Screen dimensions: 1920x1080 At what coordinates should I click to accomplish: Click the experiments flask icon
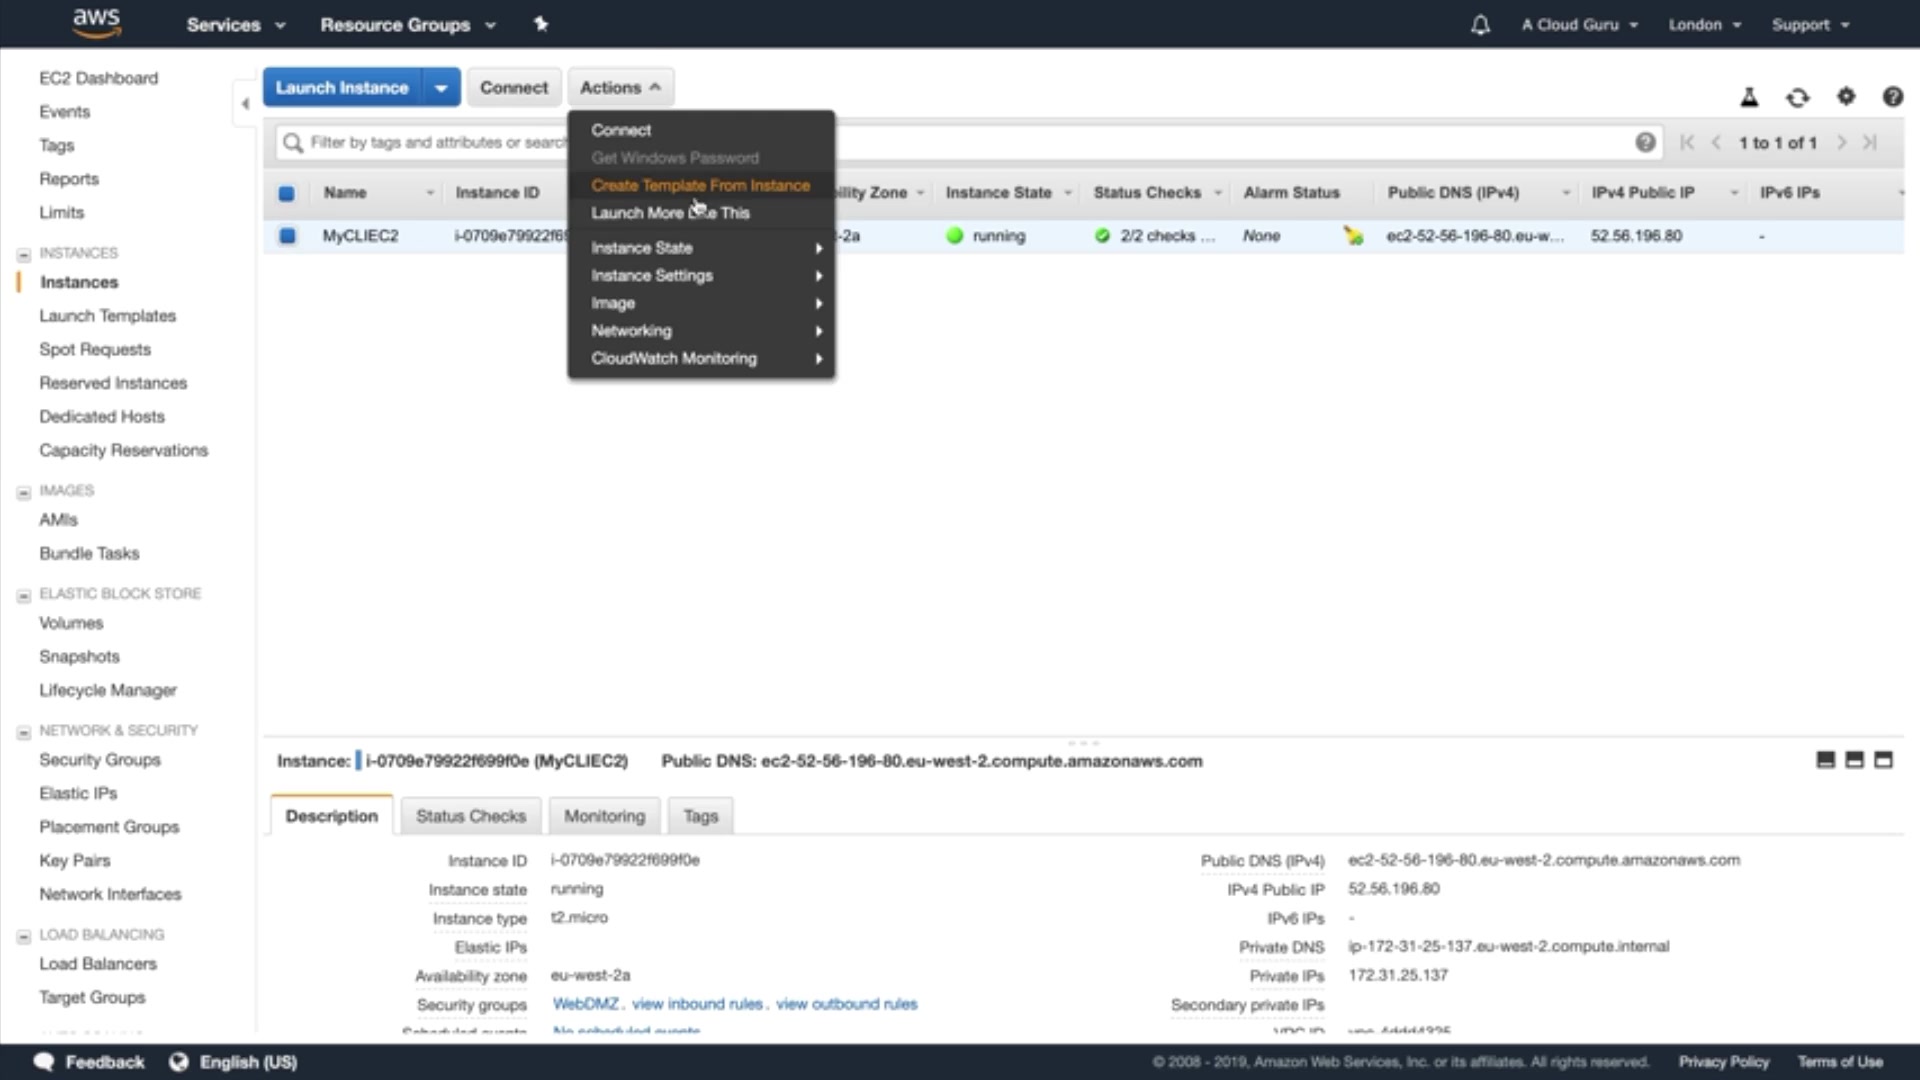(1749, 97)
